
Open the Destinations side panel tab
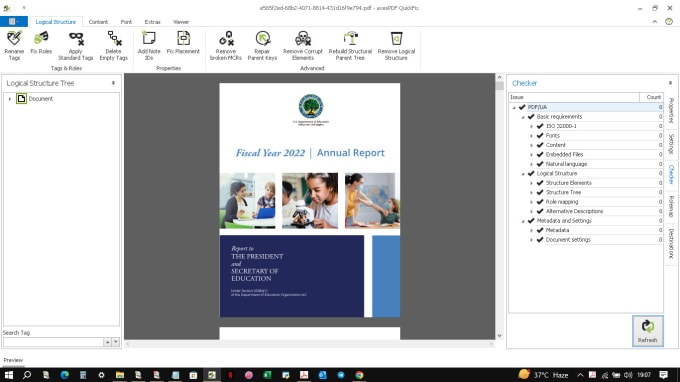coord(671,244)
